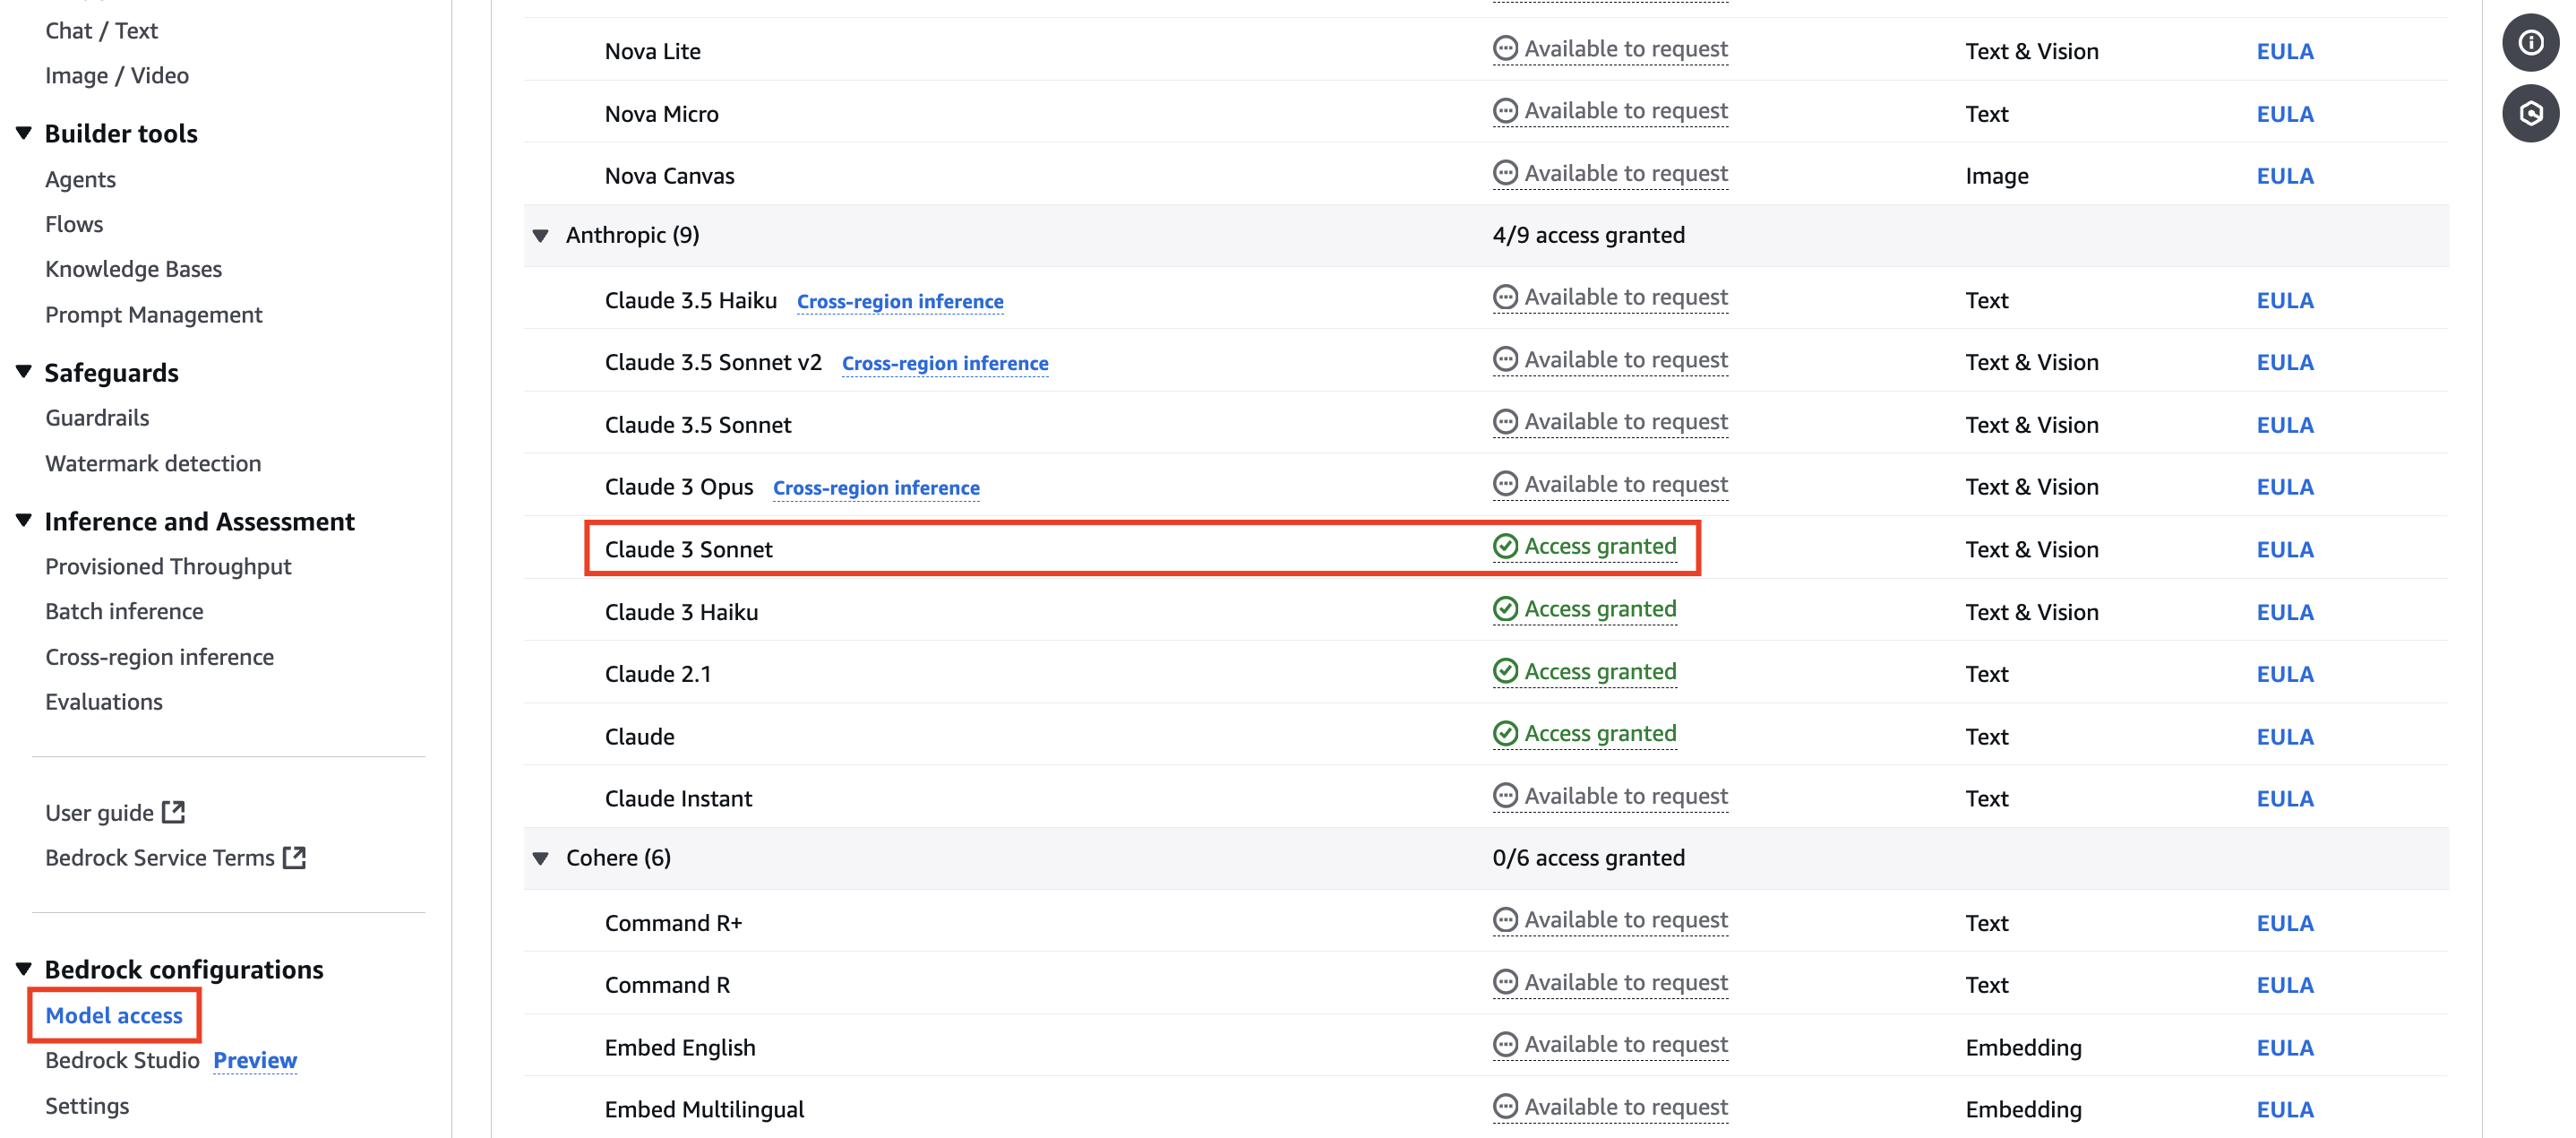
Task: Click Preview link next to Bedrock Studio
Action: [x=255, y=1060]
